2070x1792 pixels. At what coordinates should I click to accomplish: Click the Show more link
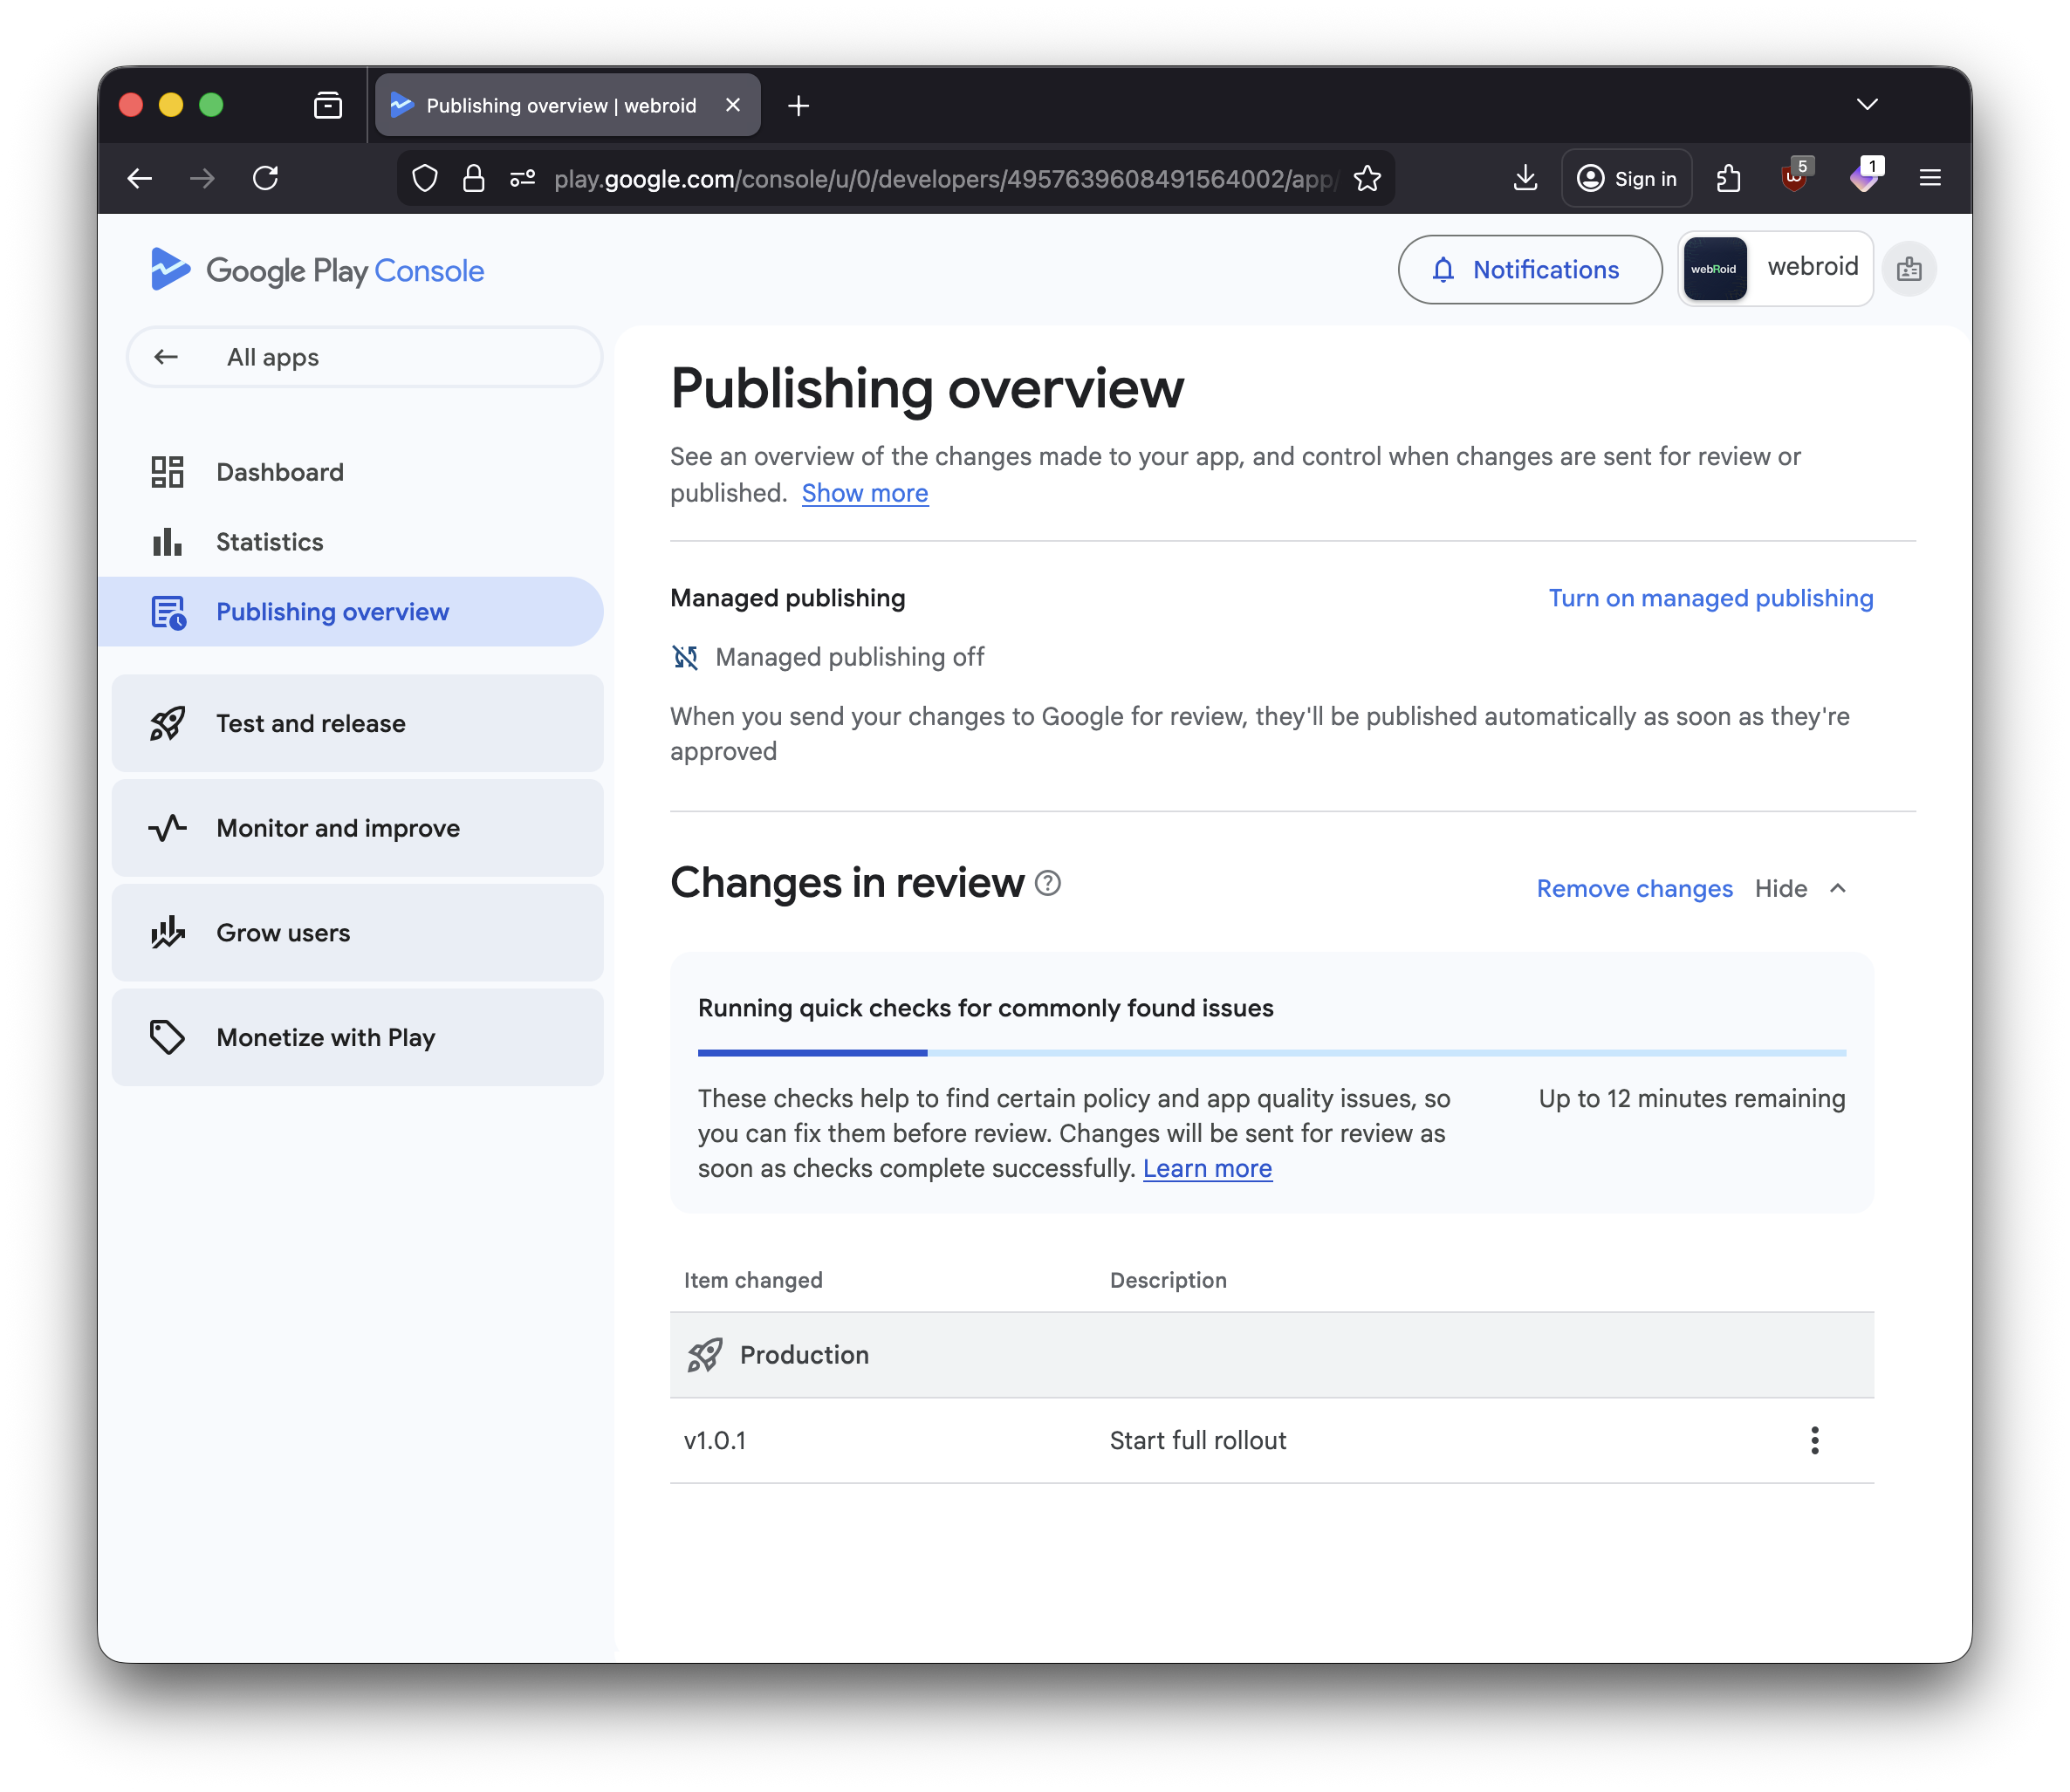[x=864, y=494]
